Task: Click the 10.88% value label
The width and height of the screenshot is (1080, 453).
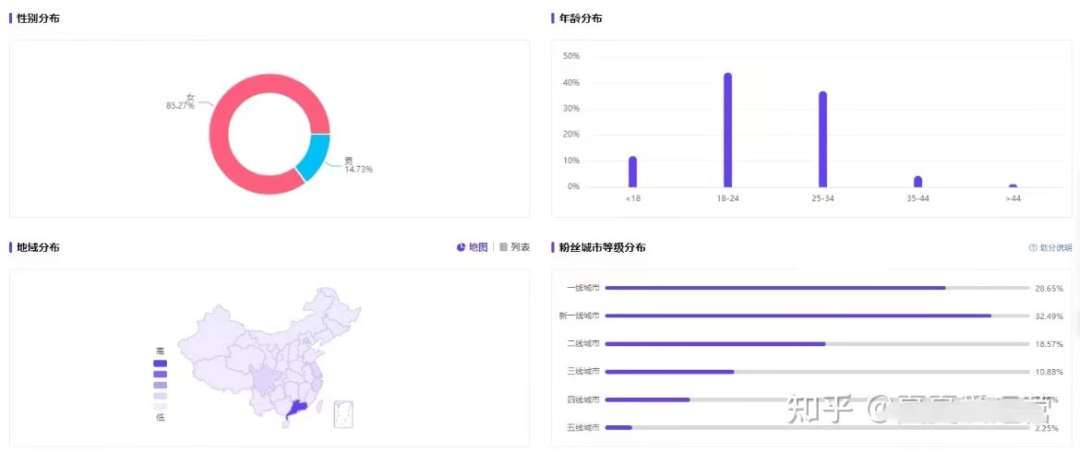Action: pos(1049,372)
